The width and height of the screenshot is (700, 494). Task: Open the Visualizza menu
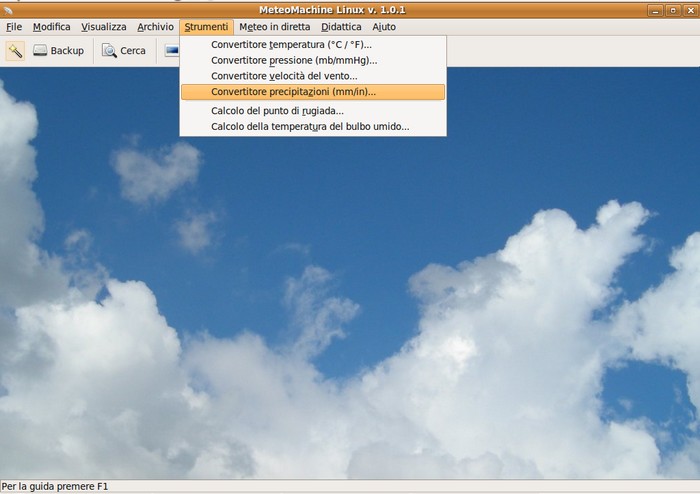coord(104,27)
